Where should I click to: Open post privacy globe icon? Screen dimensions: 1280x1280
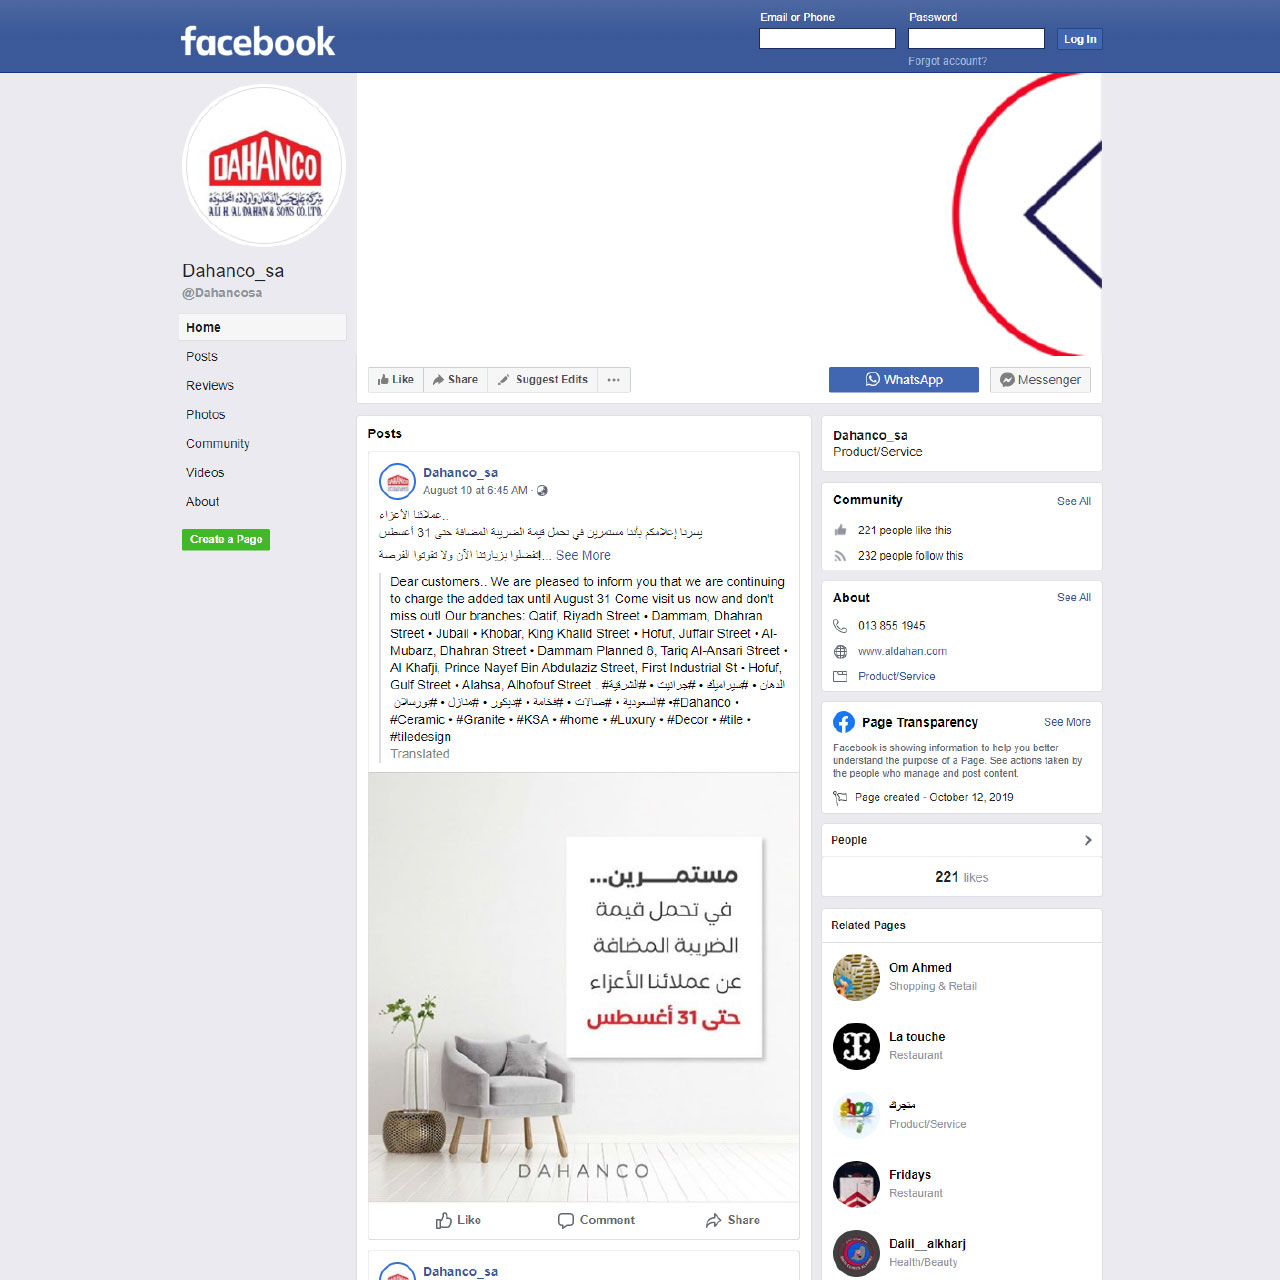[x=542, y=491]
